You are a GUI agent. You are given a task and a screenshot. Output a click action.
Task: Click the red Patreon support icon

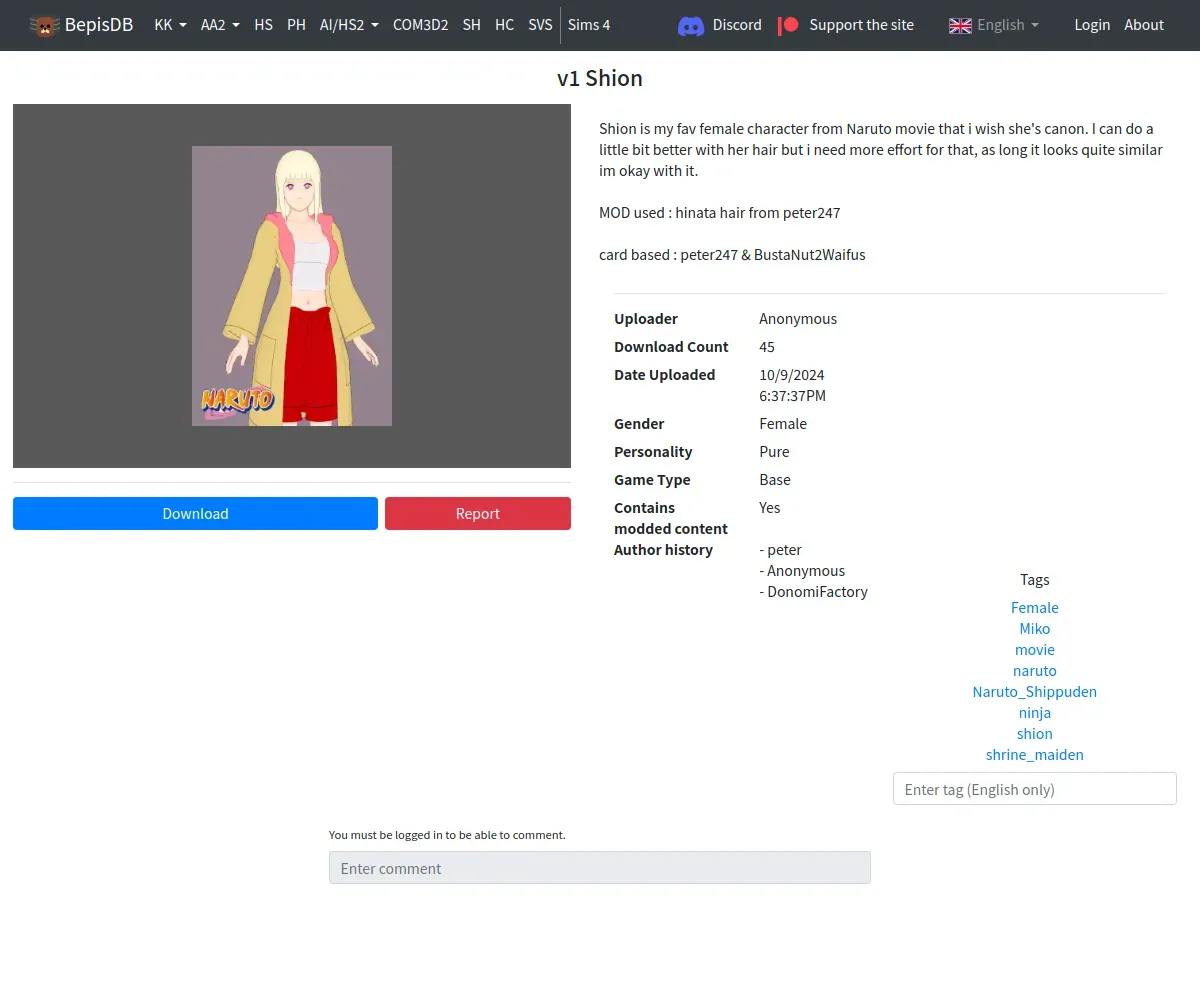pos(788,25)
